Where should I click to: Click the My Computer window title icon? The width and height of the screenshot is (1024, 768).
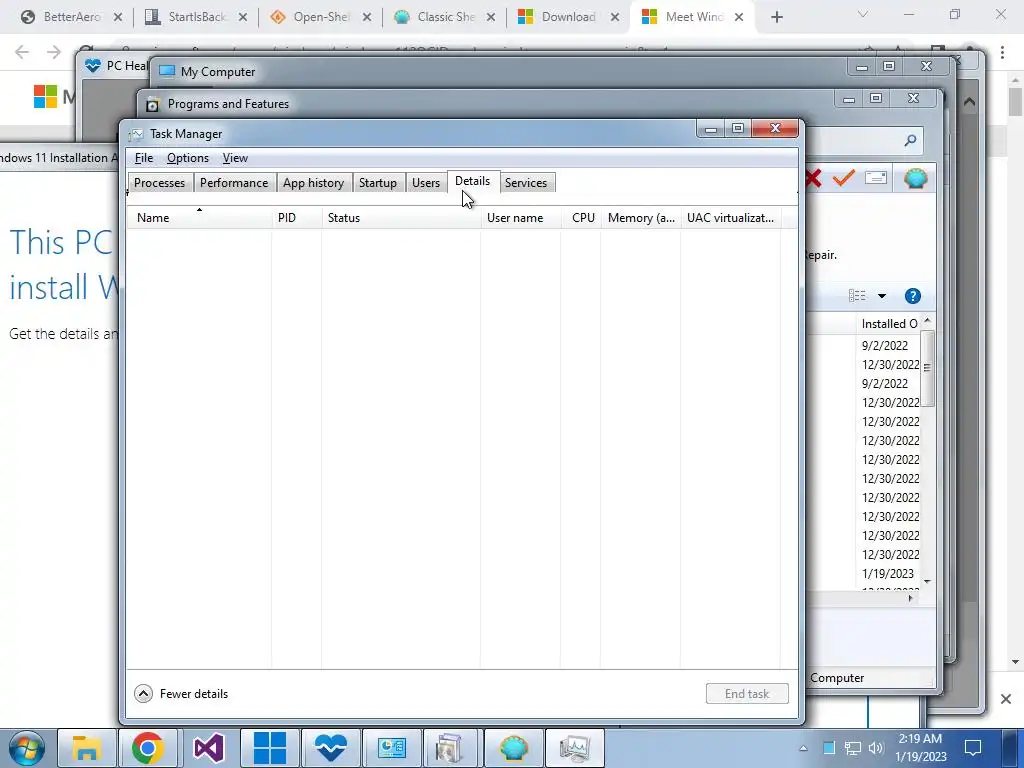[167, 72]
